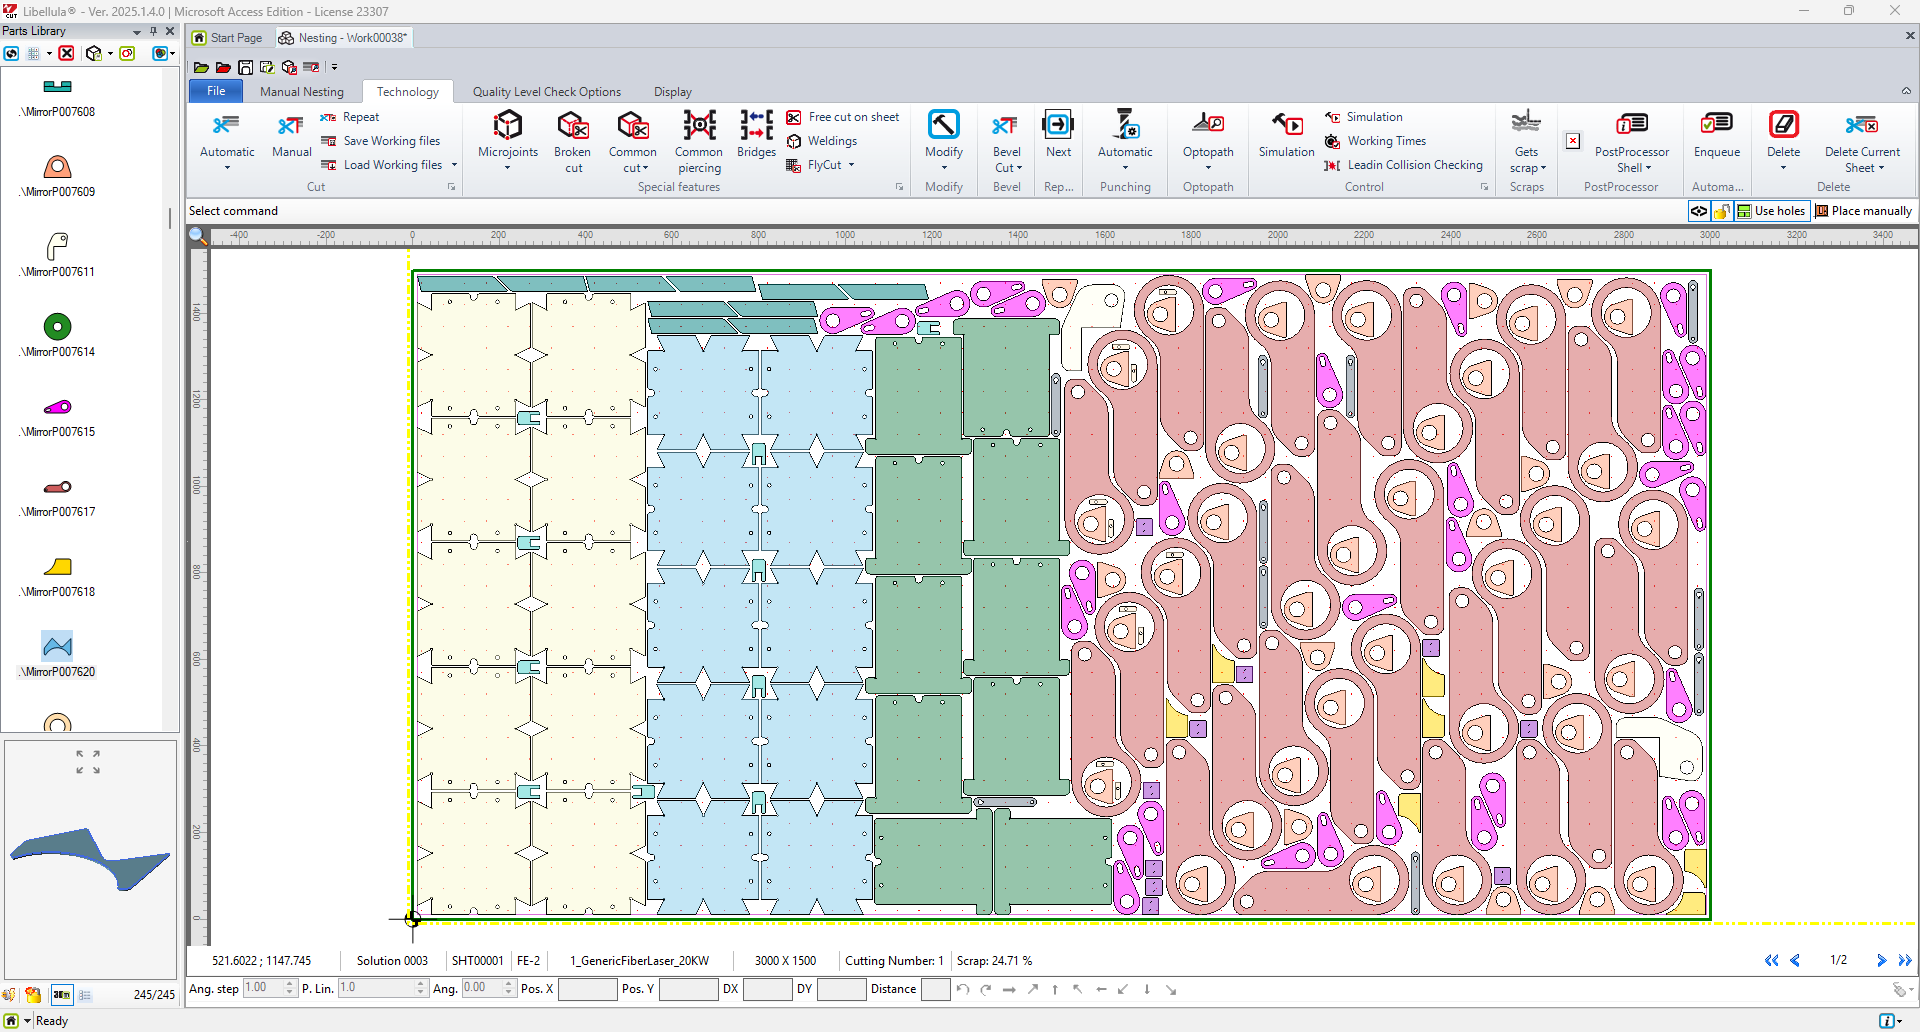Jump to the first sheet page

point(1771,960)
